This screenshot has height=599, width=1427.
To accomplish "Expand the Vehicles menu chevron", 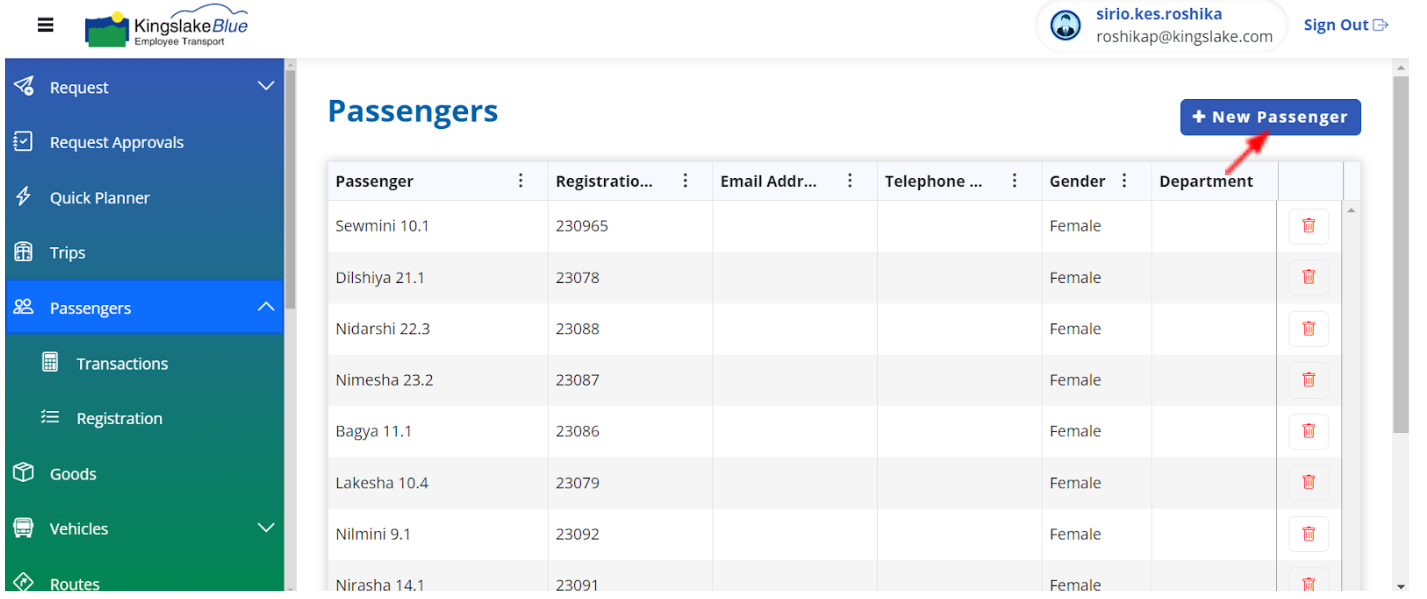I will [266, 527].
